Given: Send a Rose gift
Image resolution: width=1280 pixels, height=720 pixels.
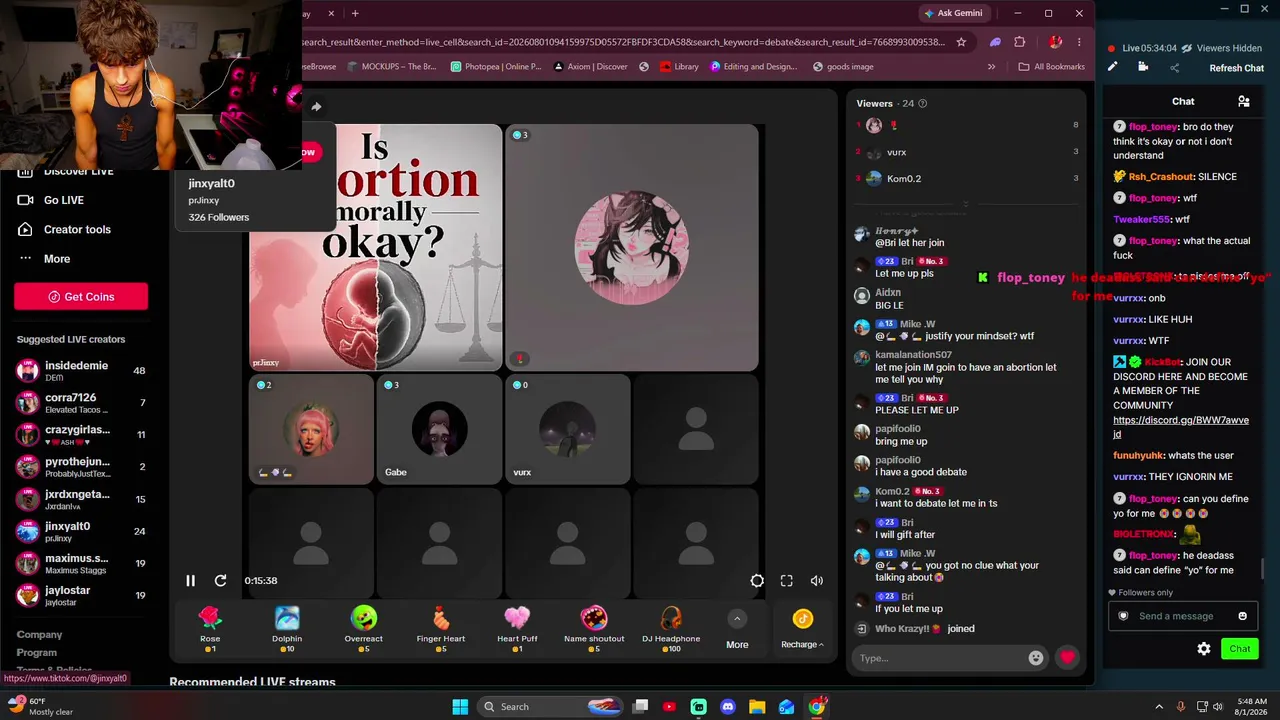Looking at the screenshot, I should [210, 629].
